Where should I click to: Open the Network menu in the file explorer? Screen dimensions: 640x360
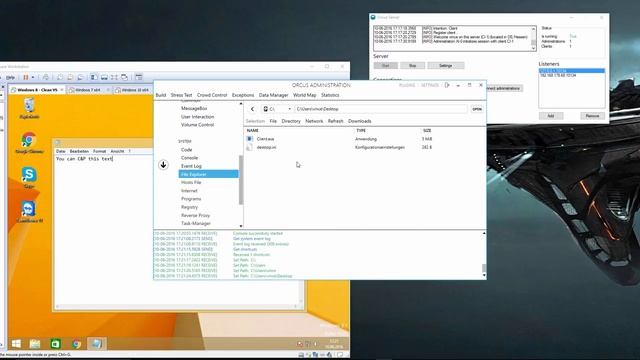pos(314,121)
